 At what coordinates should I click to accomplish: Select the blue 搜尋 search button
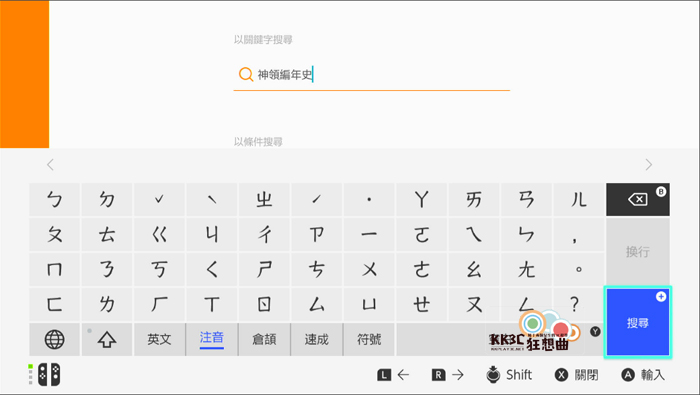[638, 322]
